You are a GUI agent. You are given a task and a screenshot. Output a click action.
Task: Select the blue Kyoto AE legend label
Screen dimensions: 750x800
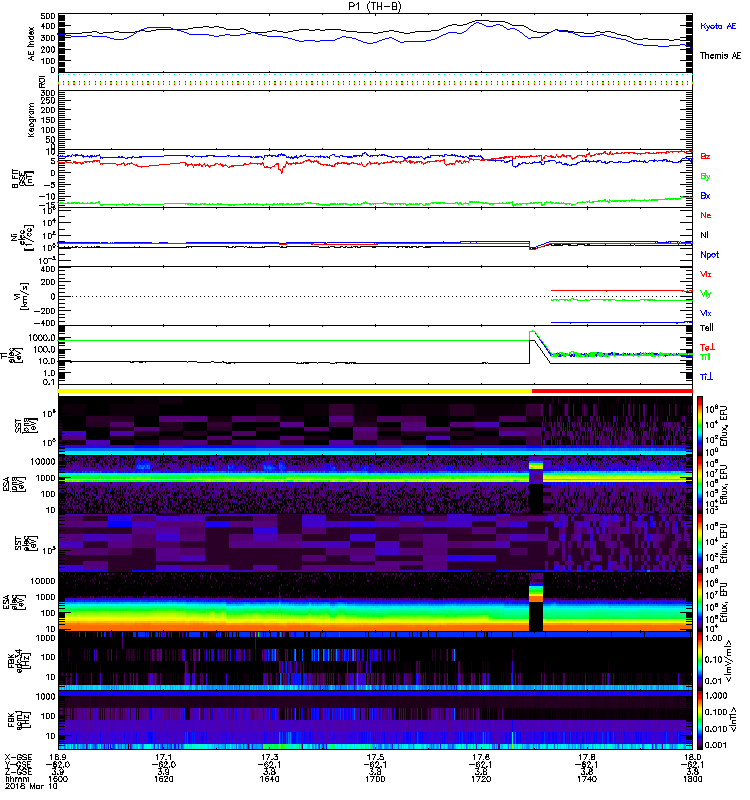718,26
